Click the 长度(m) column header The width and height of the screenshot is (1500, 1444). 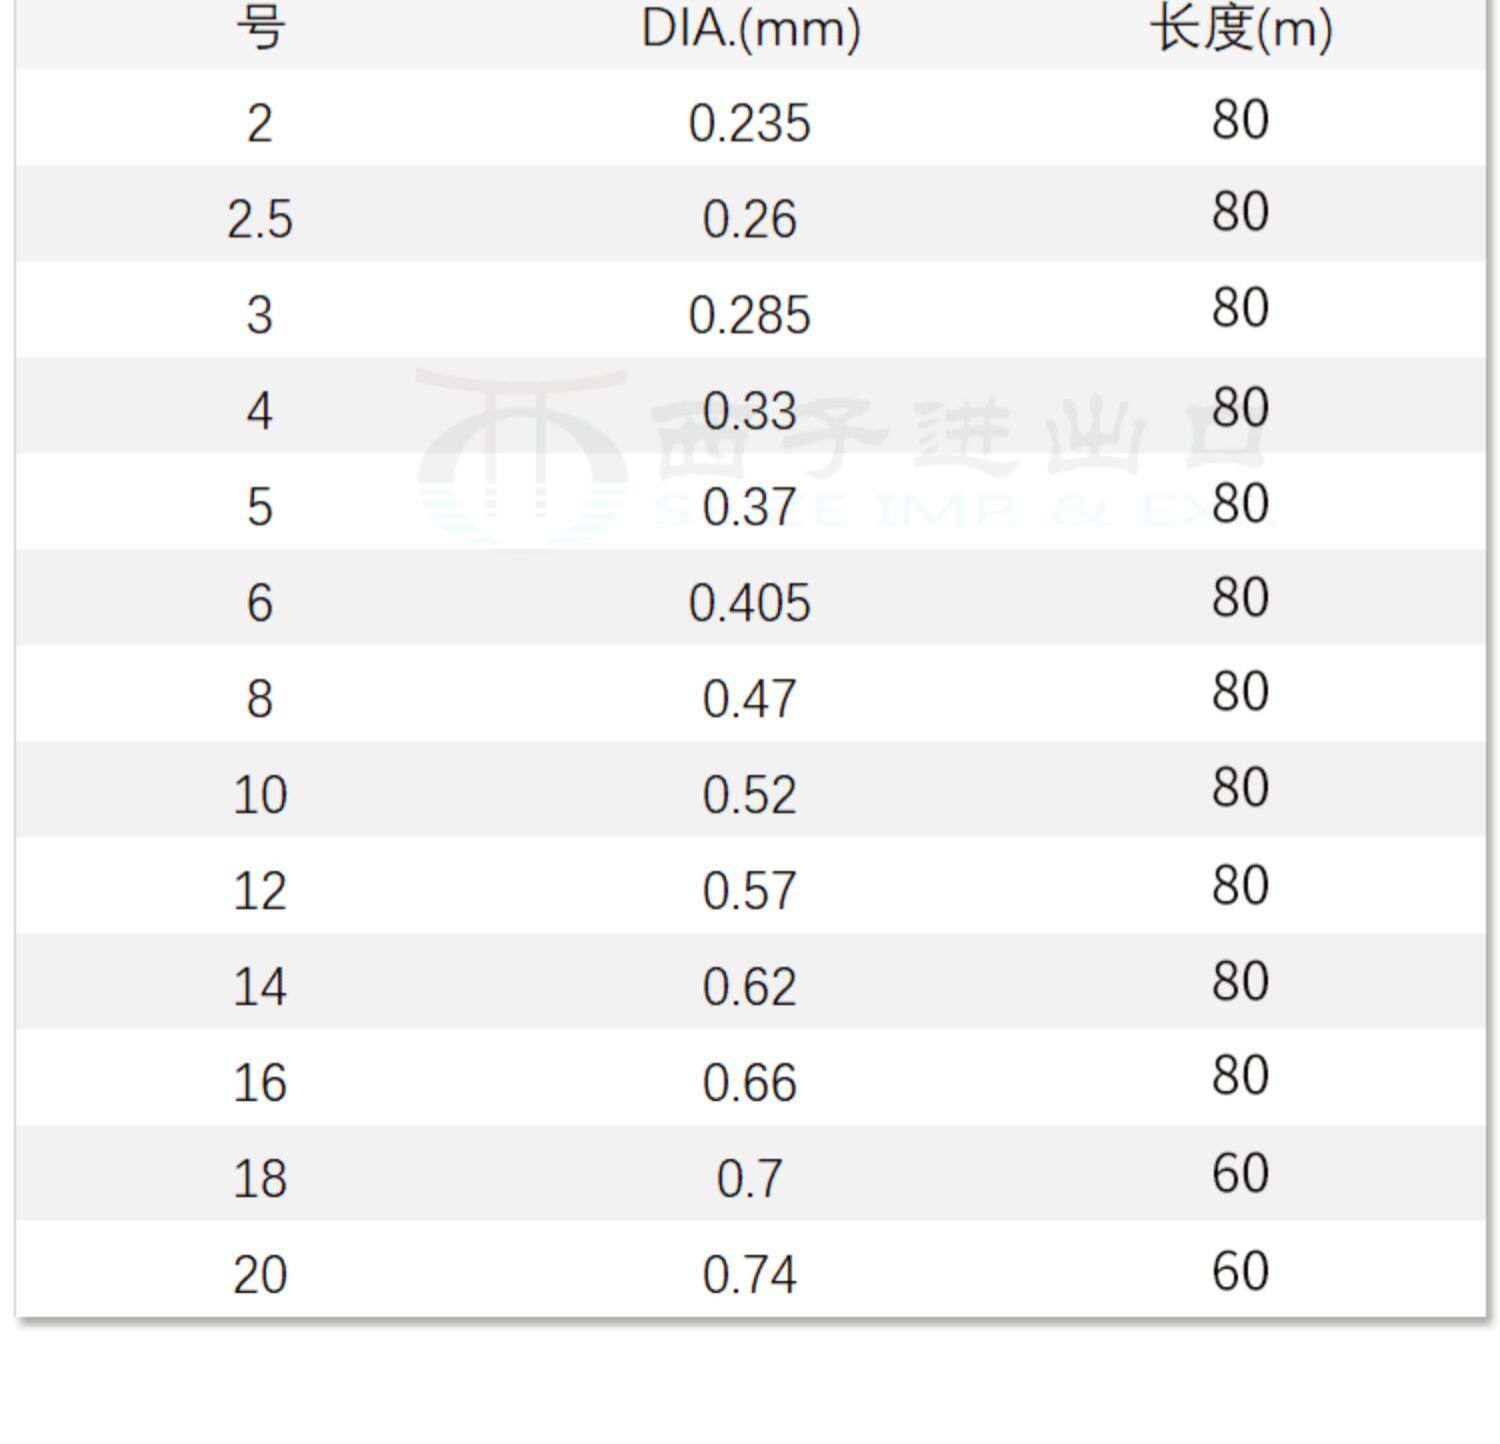[x=1241, y=29]
